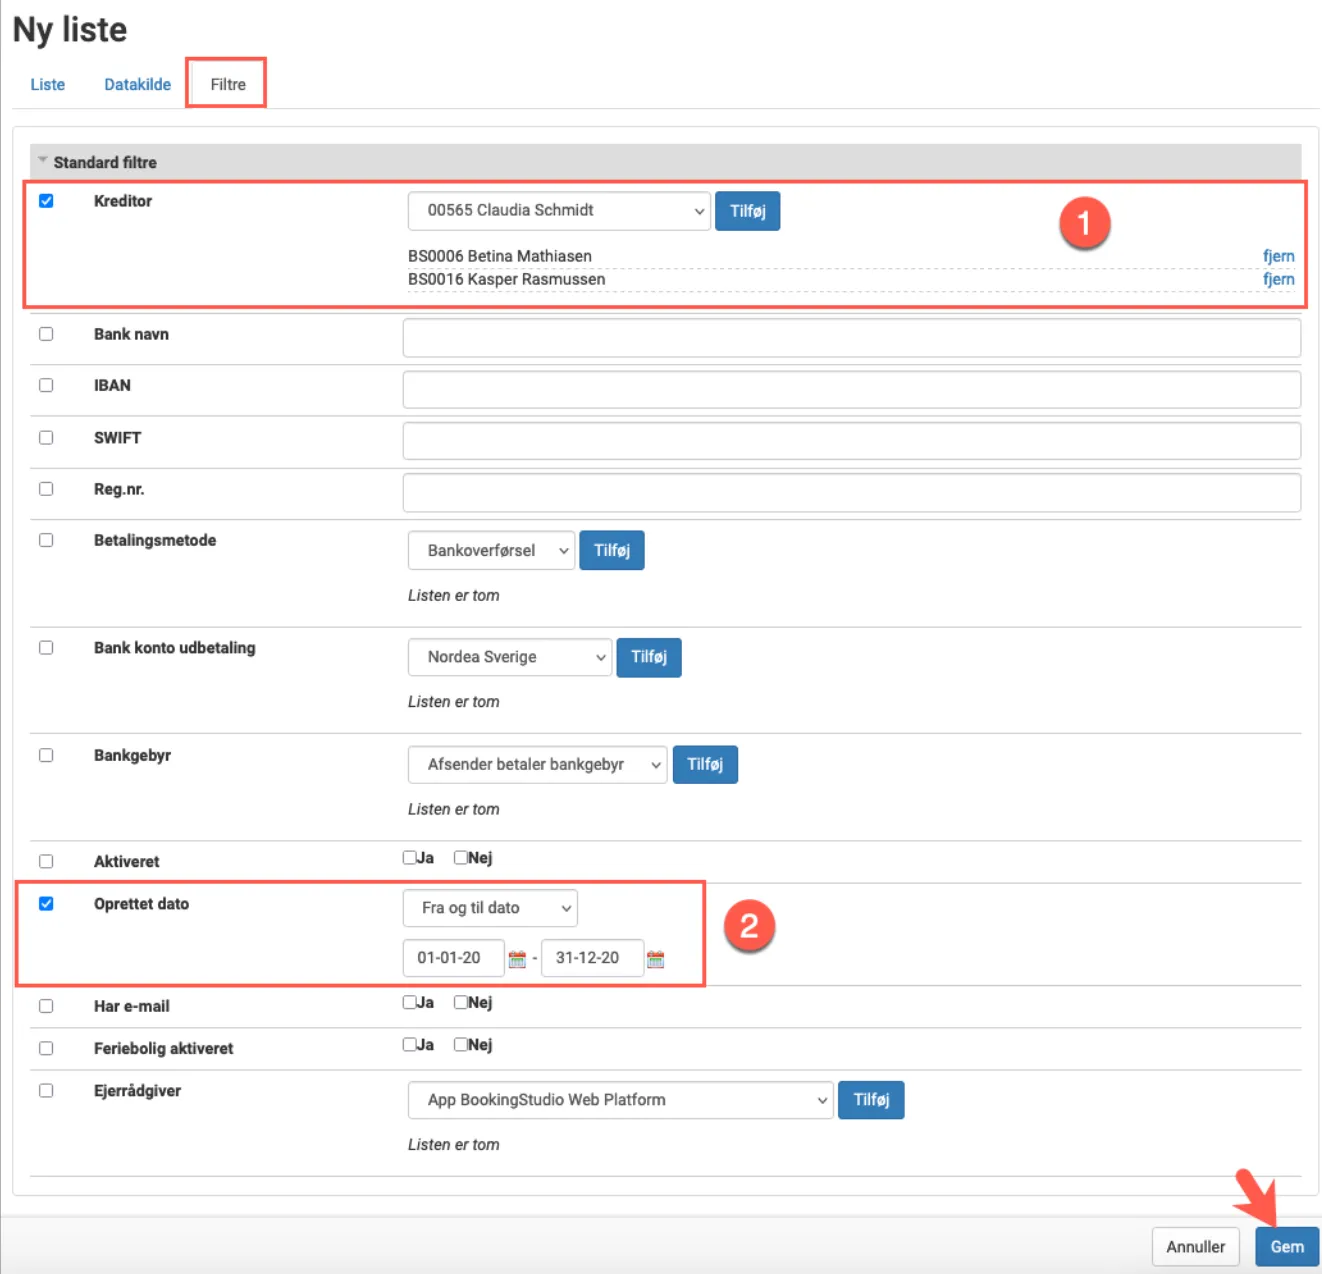Viewport: 1322px width, 1274px height.
Task: Uncheck the Kreditor filter checkbox
Action: tap(46, 201)
